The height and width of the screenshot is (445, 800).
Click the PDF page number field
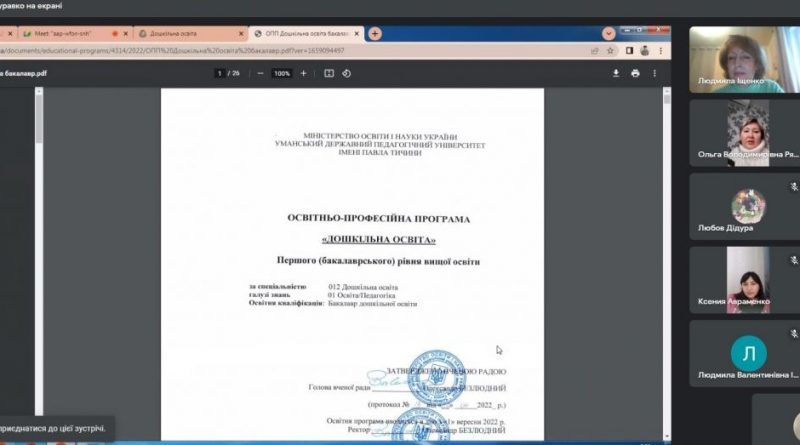point(220,73)
